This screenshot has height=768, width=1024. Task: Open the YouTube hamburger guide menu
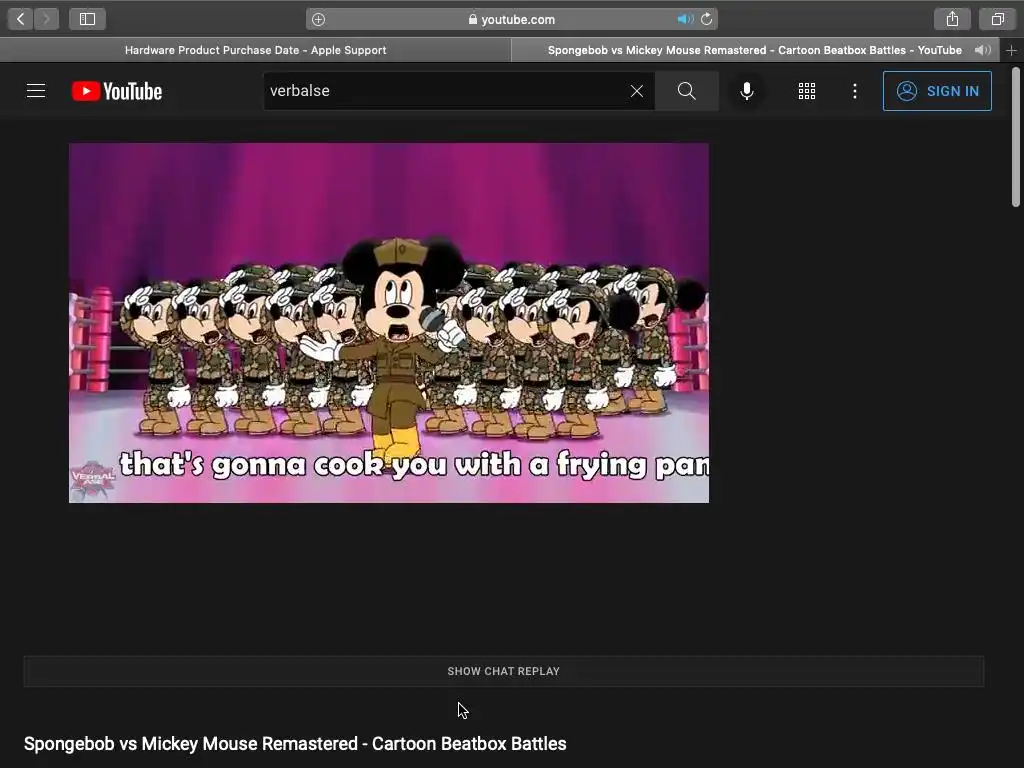(x=36, y=91)
